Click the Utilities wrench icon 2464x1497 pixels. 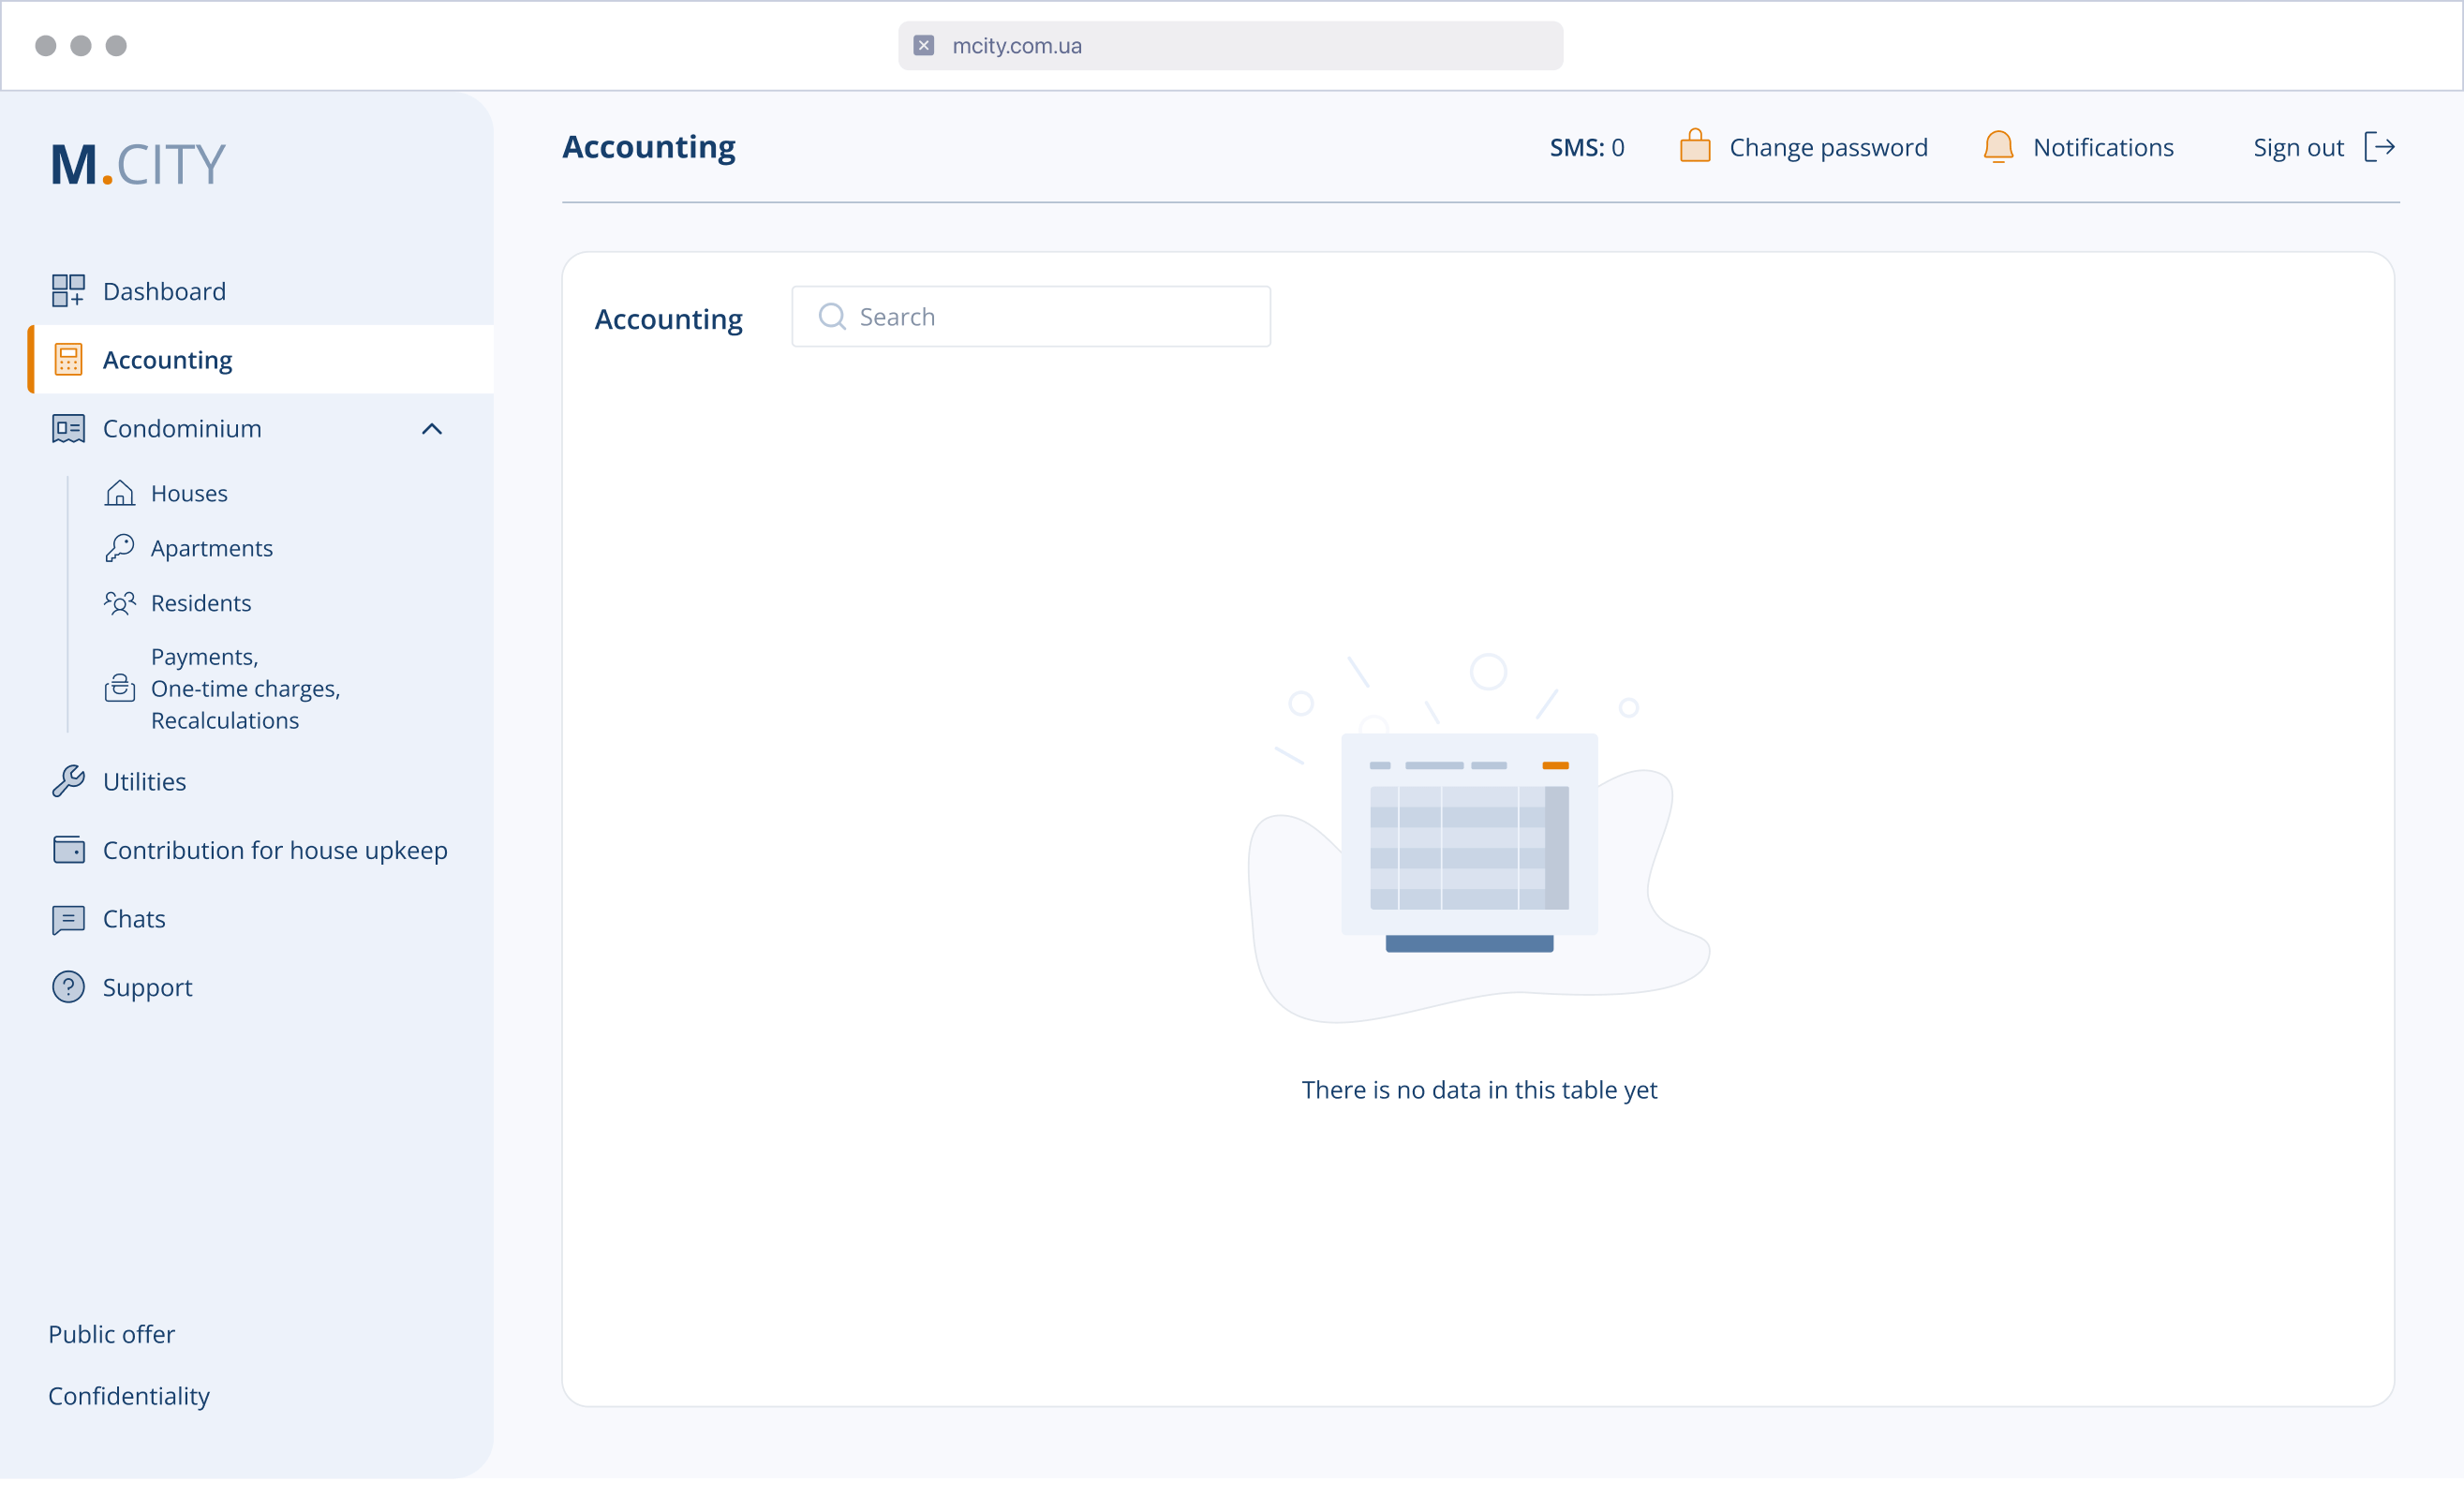[68, 781]
